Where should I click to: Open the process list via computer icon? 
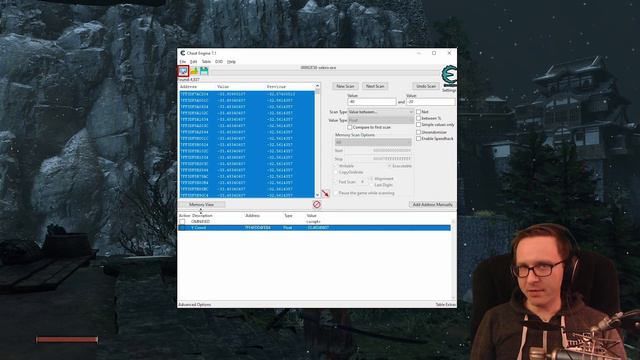click(x=183, y=71)
